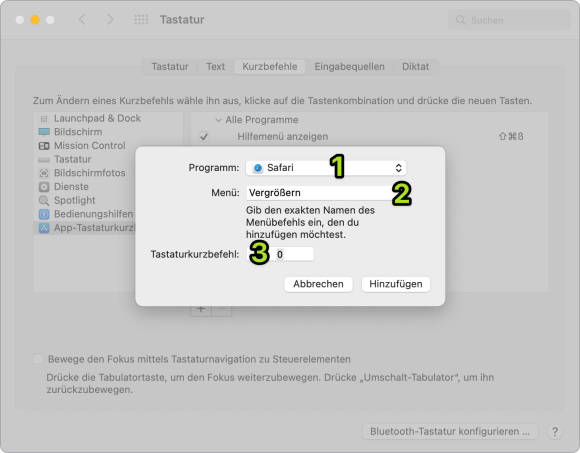
Task: Select the Kurzbefehle tab
Action: point(270,67)
